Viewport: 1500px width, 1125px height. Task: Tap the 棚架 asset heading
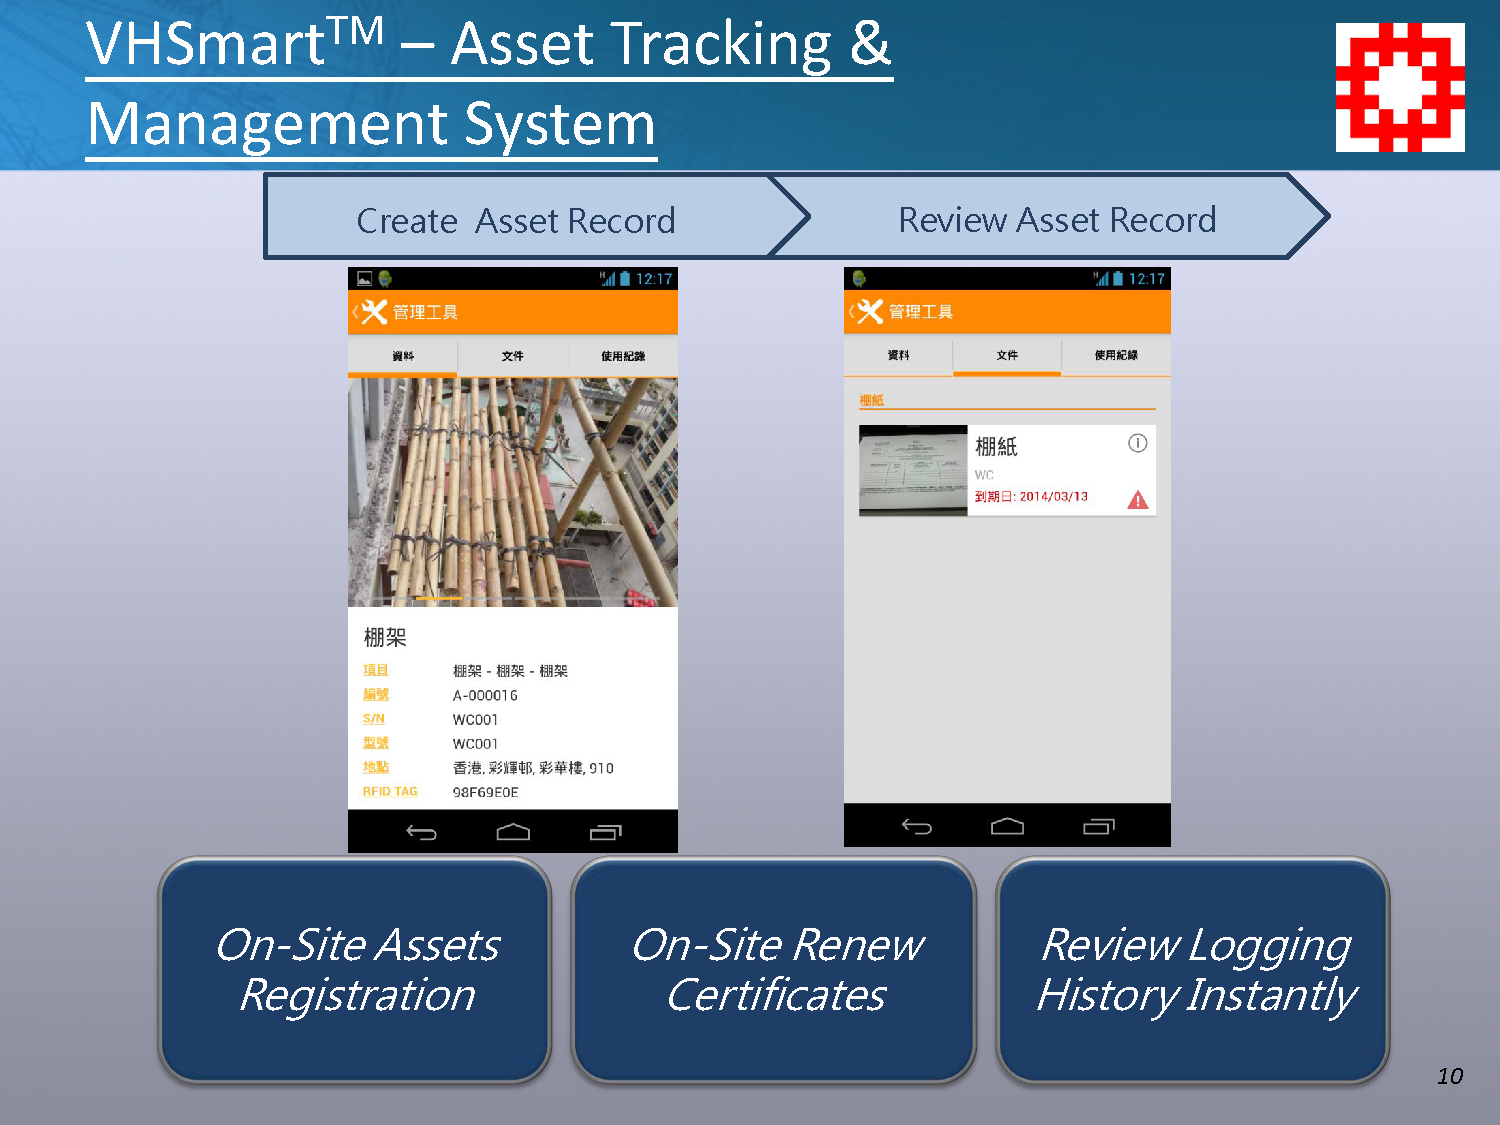pyautogui.click(x=385, y=637)
